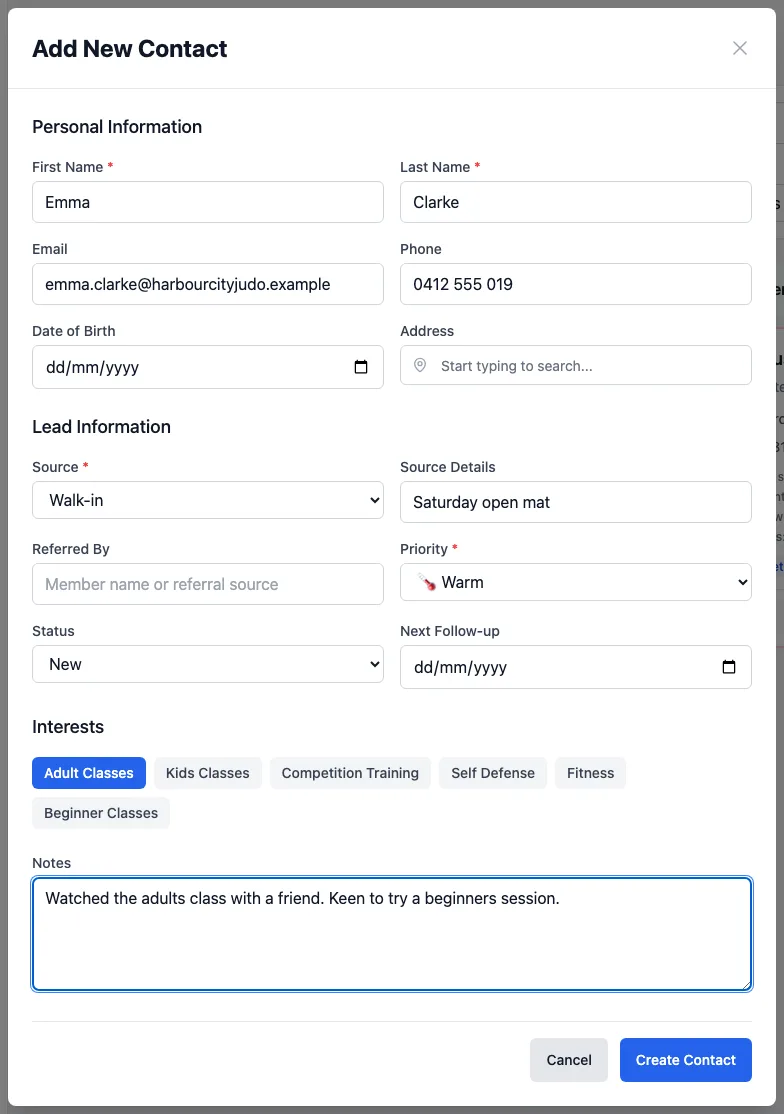The image size is (784, 1114).
Task: Click the Address label
Action: tap(427, 331)
